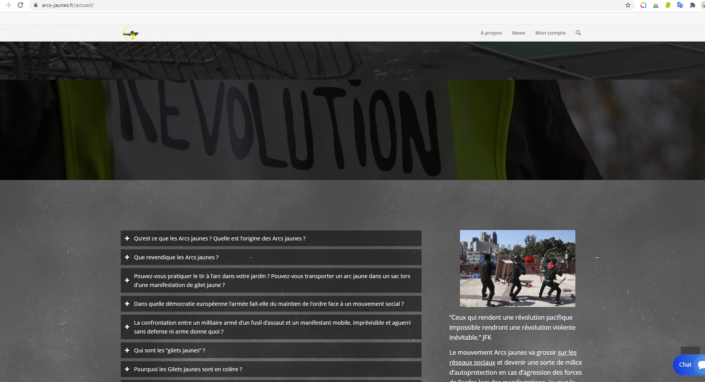
Task: Reload the page with the refresh icon
Action: pyautogui.click(x=20, y=5)
